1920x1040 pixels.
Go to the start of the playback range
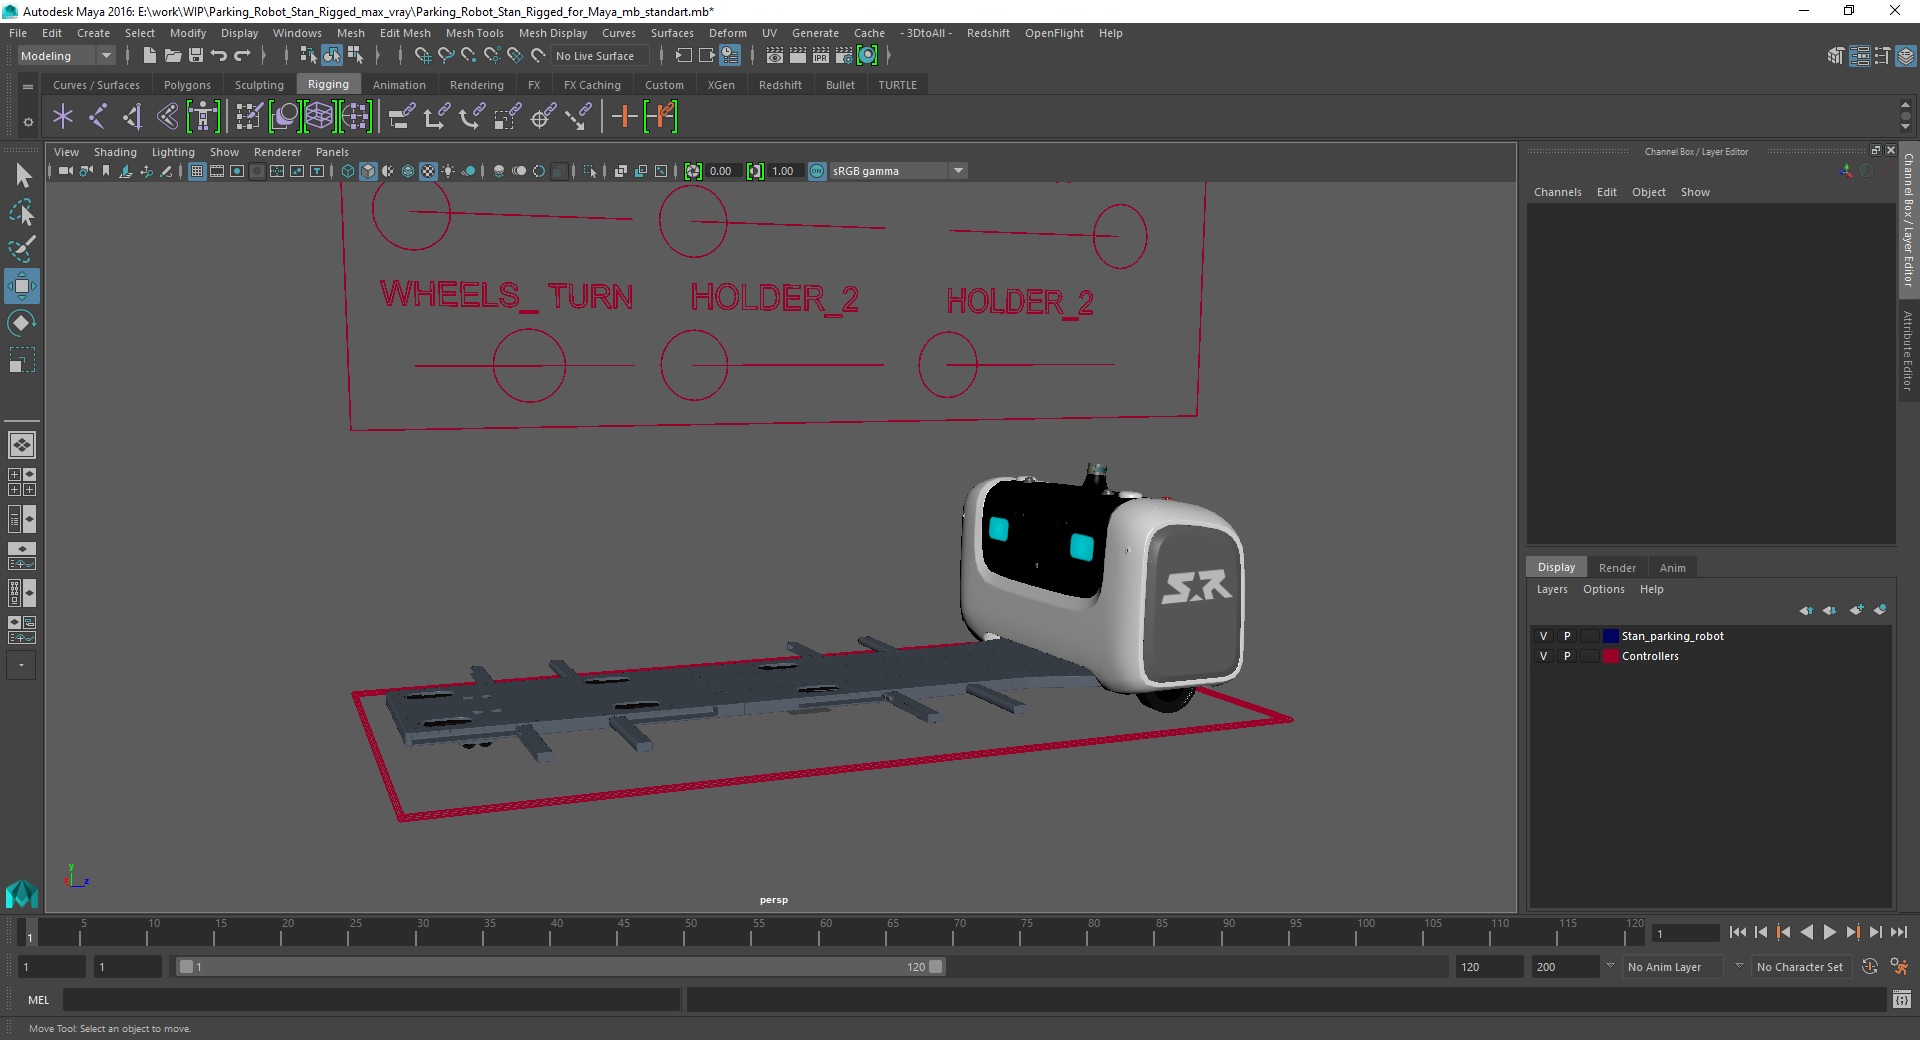pyautogui.click(x=1737, y=932)
